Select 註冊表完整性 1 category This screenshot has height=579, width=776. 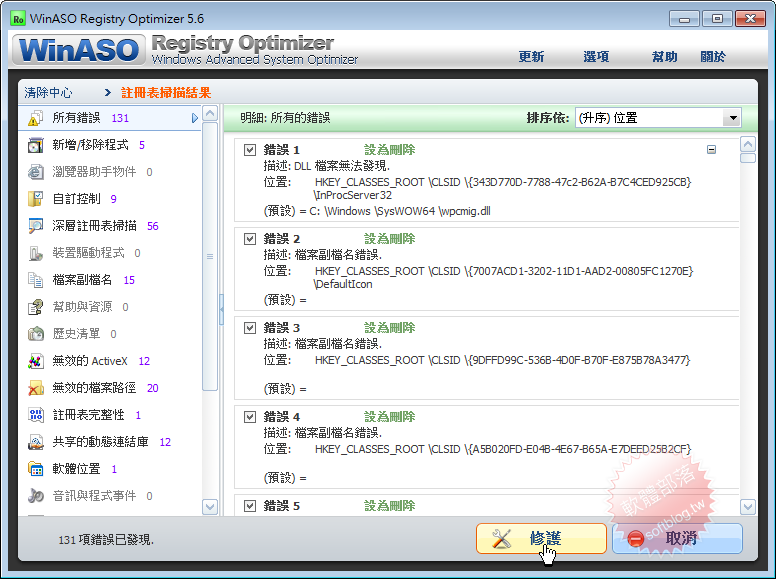[110, 415]
